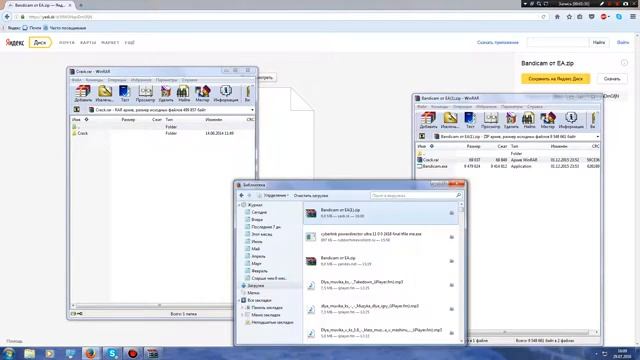Viewport: 640px width, 360px height.
Task: Click Тест icon in Bandicam zip WinRAR window
Action: point(470,120)
